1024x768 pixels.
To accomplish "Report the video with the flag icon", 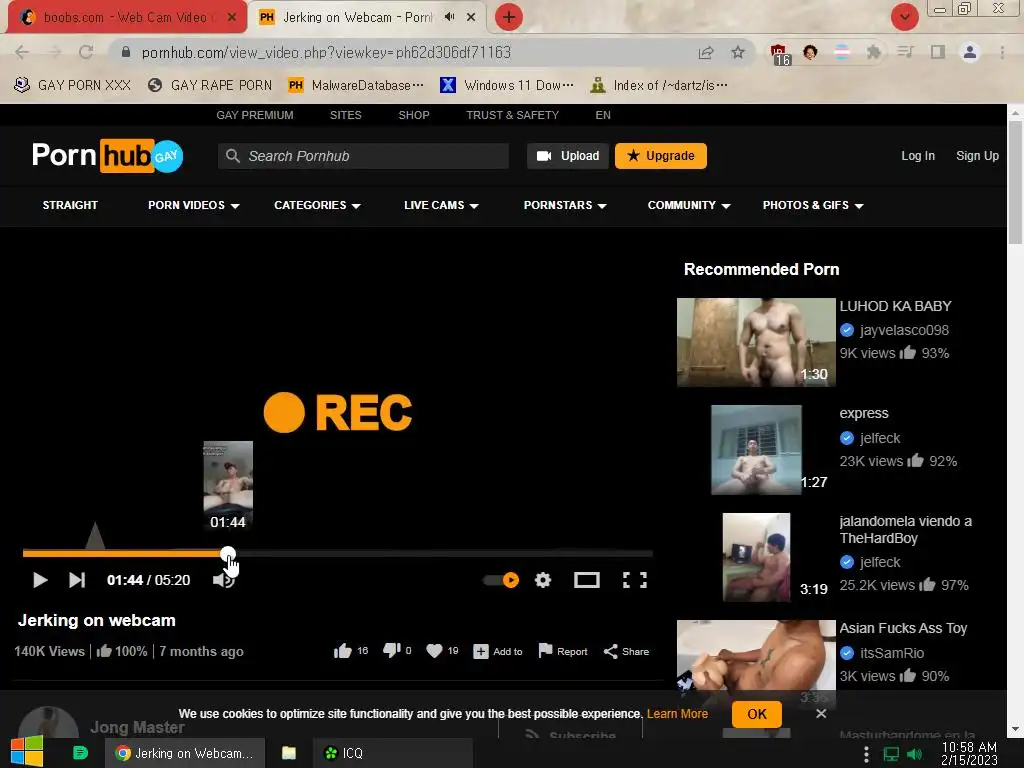I will tap(562, 651).
